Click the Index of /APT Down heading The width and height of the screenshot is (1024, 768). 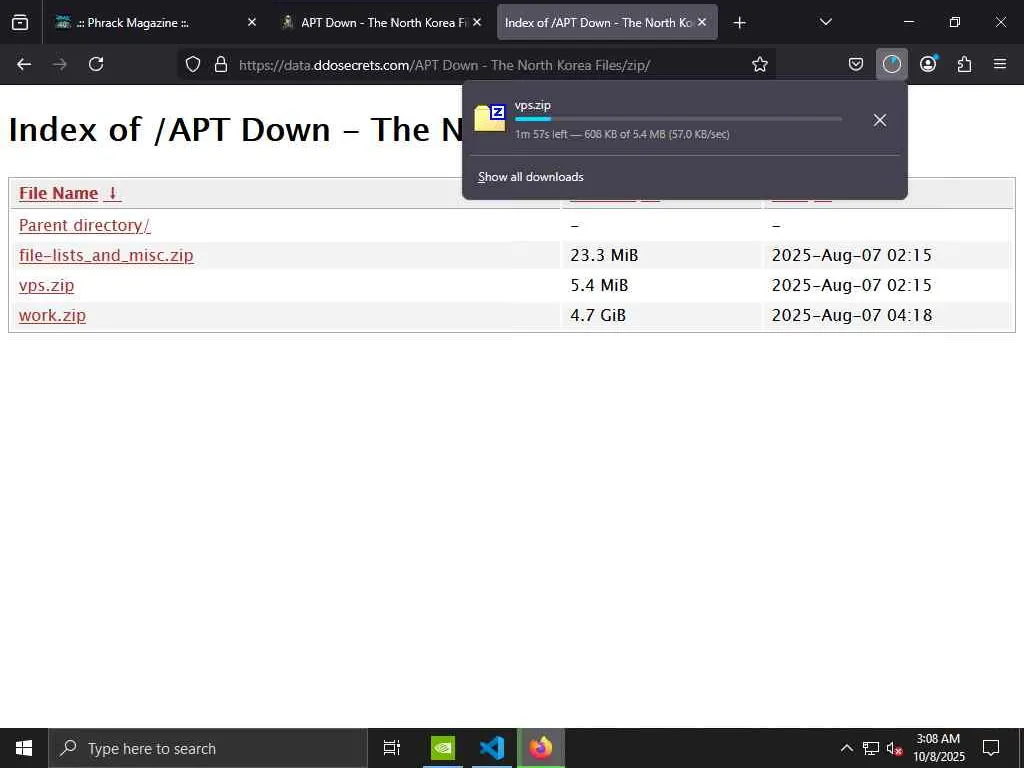[235, 129]
